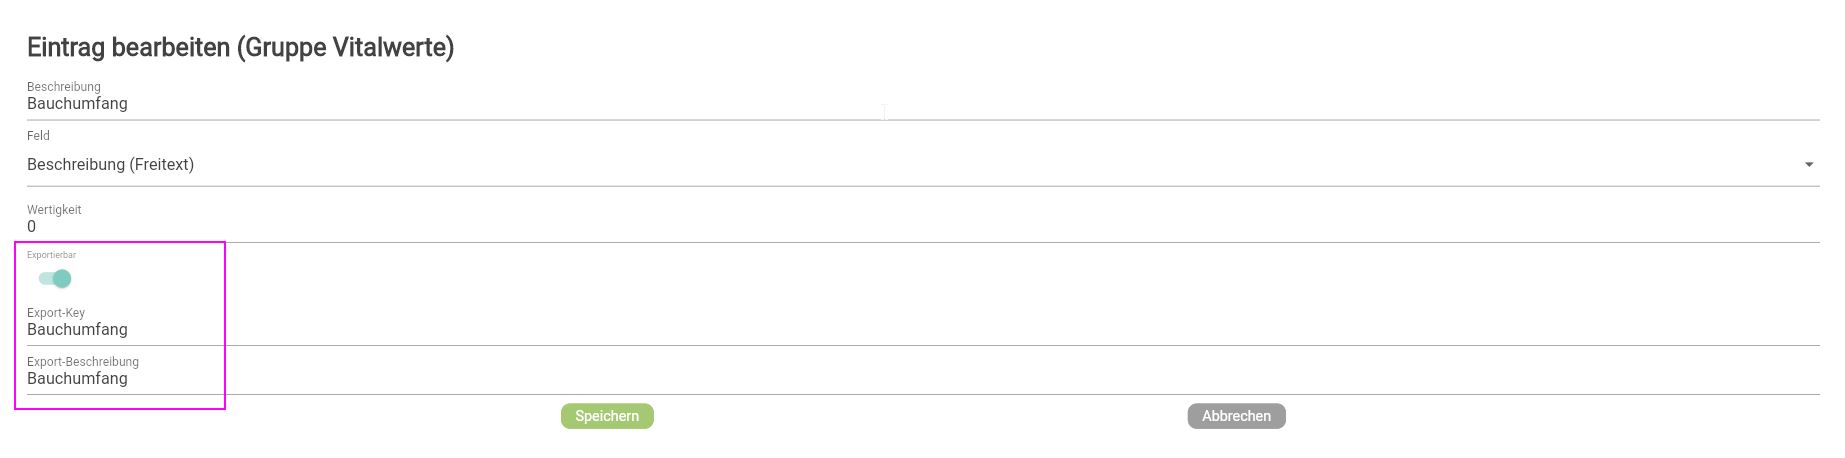Click the teal knob of the Exportierbar switch
1845x458 pixels.
point(63,279)
